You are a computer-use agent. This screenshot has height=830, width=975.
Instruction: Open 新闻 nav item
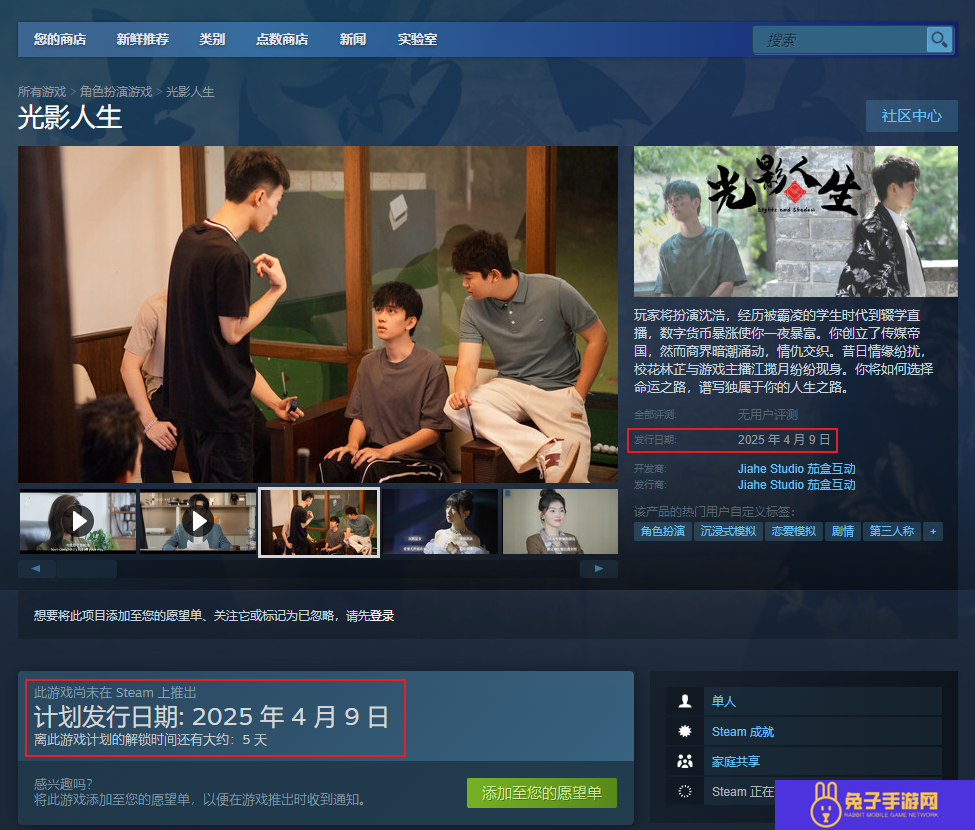click(x=353, y=39)
